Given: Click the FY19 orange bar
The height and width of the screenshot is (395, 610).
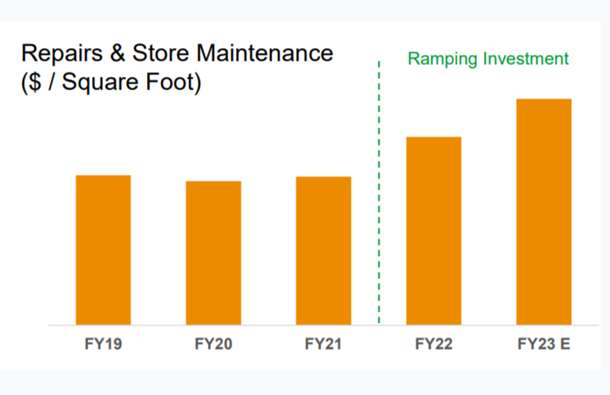Looking at the screenshot, I should (x=103, y=250).
